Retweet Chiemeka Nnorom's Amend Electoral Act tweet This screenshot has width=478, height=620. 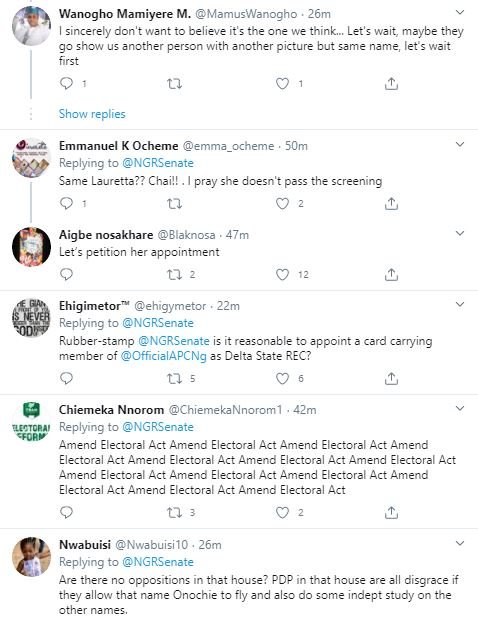174,512
